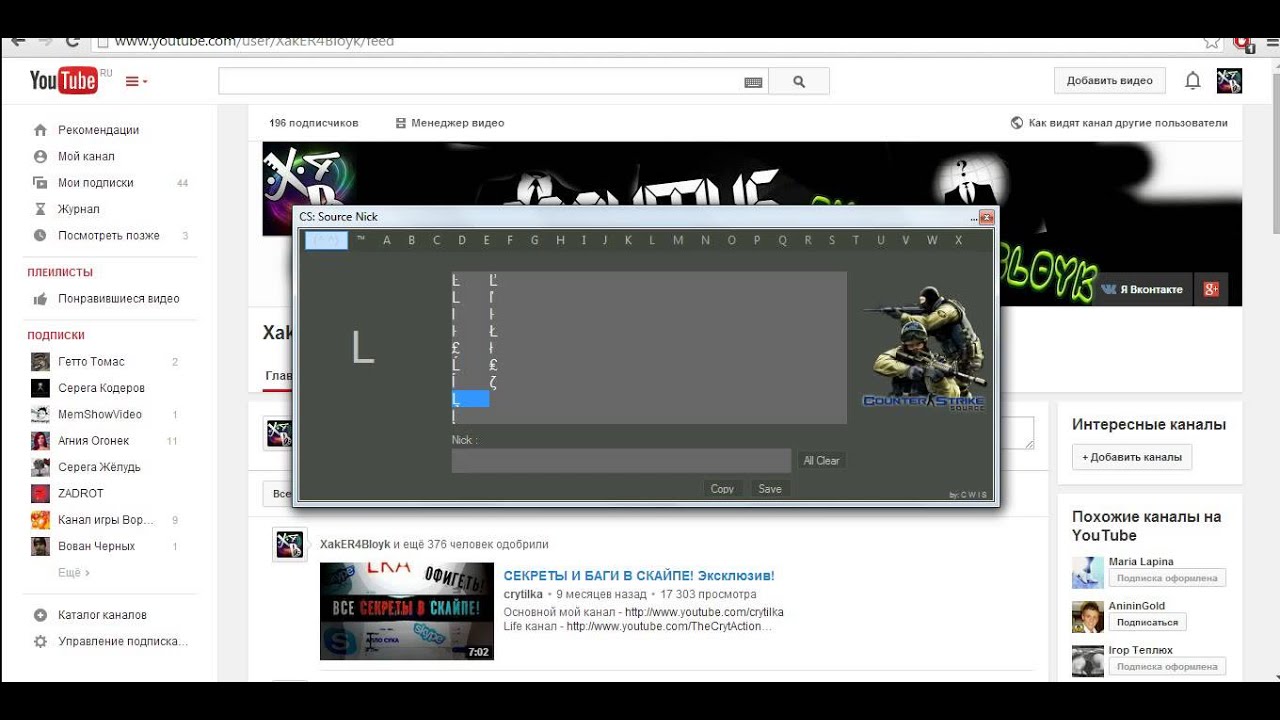This screenshot has width=1280, height=720.
Task: Open the notifications bell
Action: pos(1192,81)
